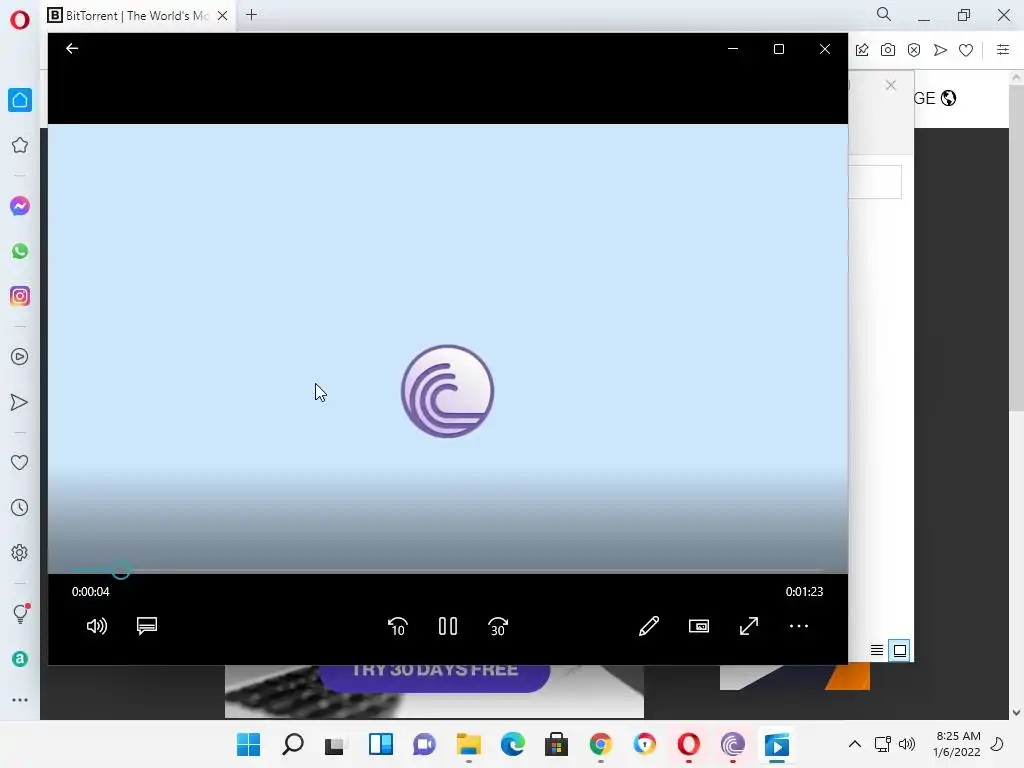Open the subtitles and captions menu
The image size is (1024, 768).
tap(147, 626)
